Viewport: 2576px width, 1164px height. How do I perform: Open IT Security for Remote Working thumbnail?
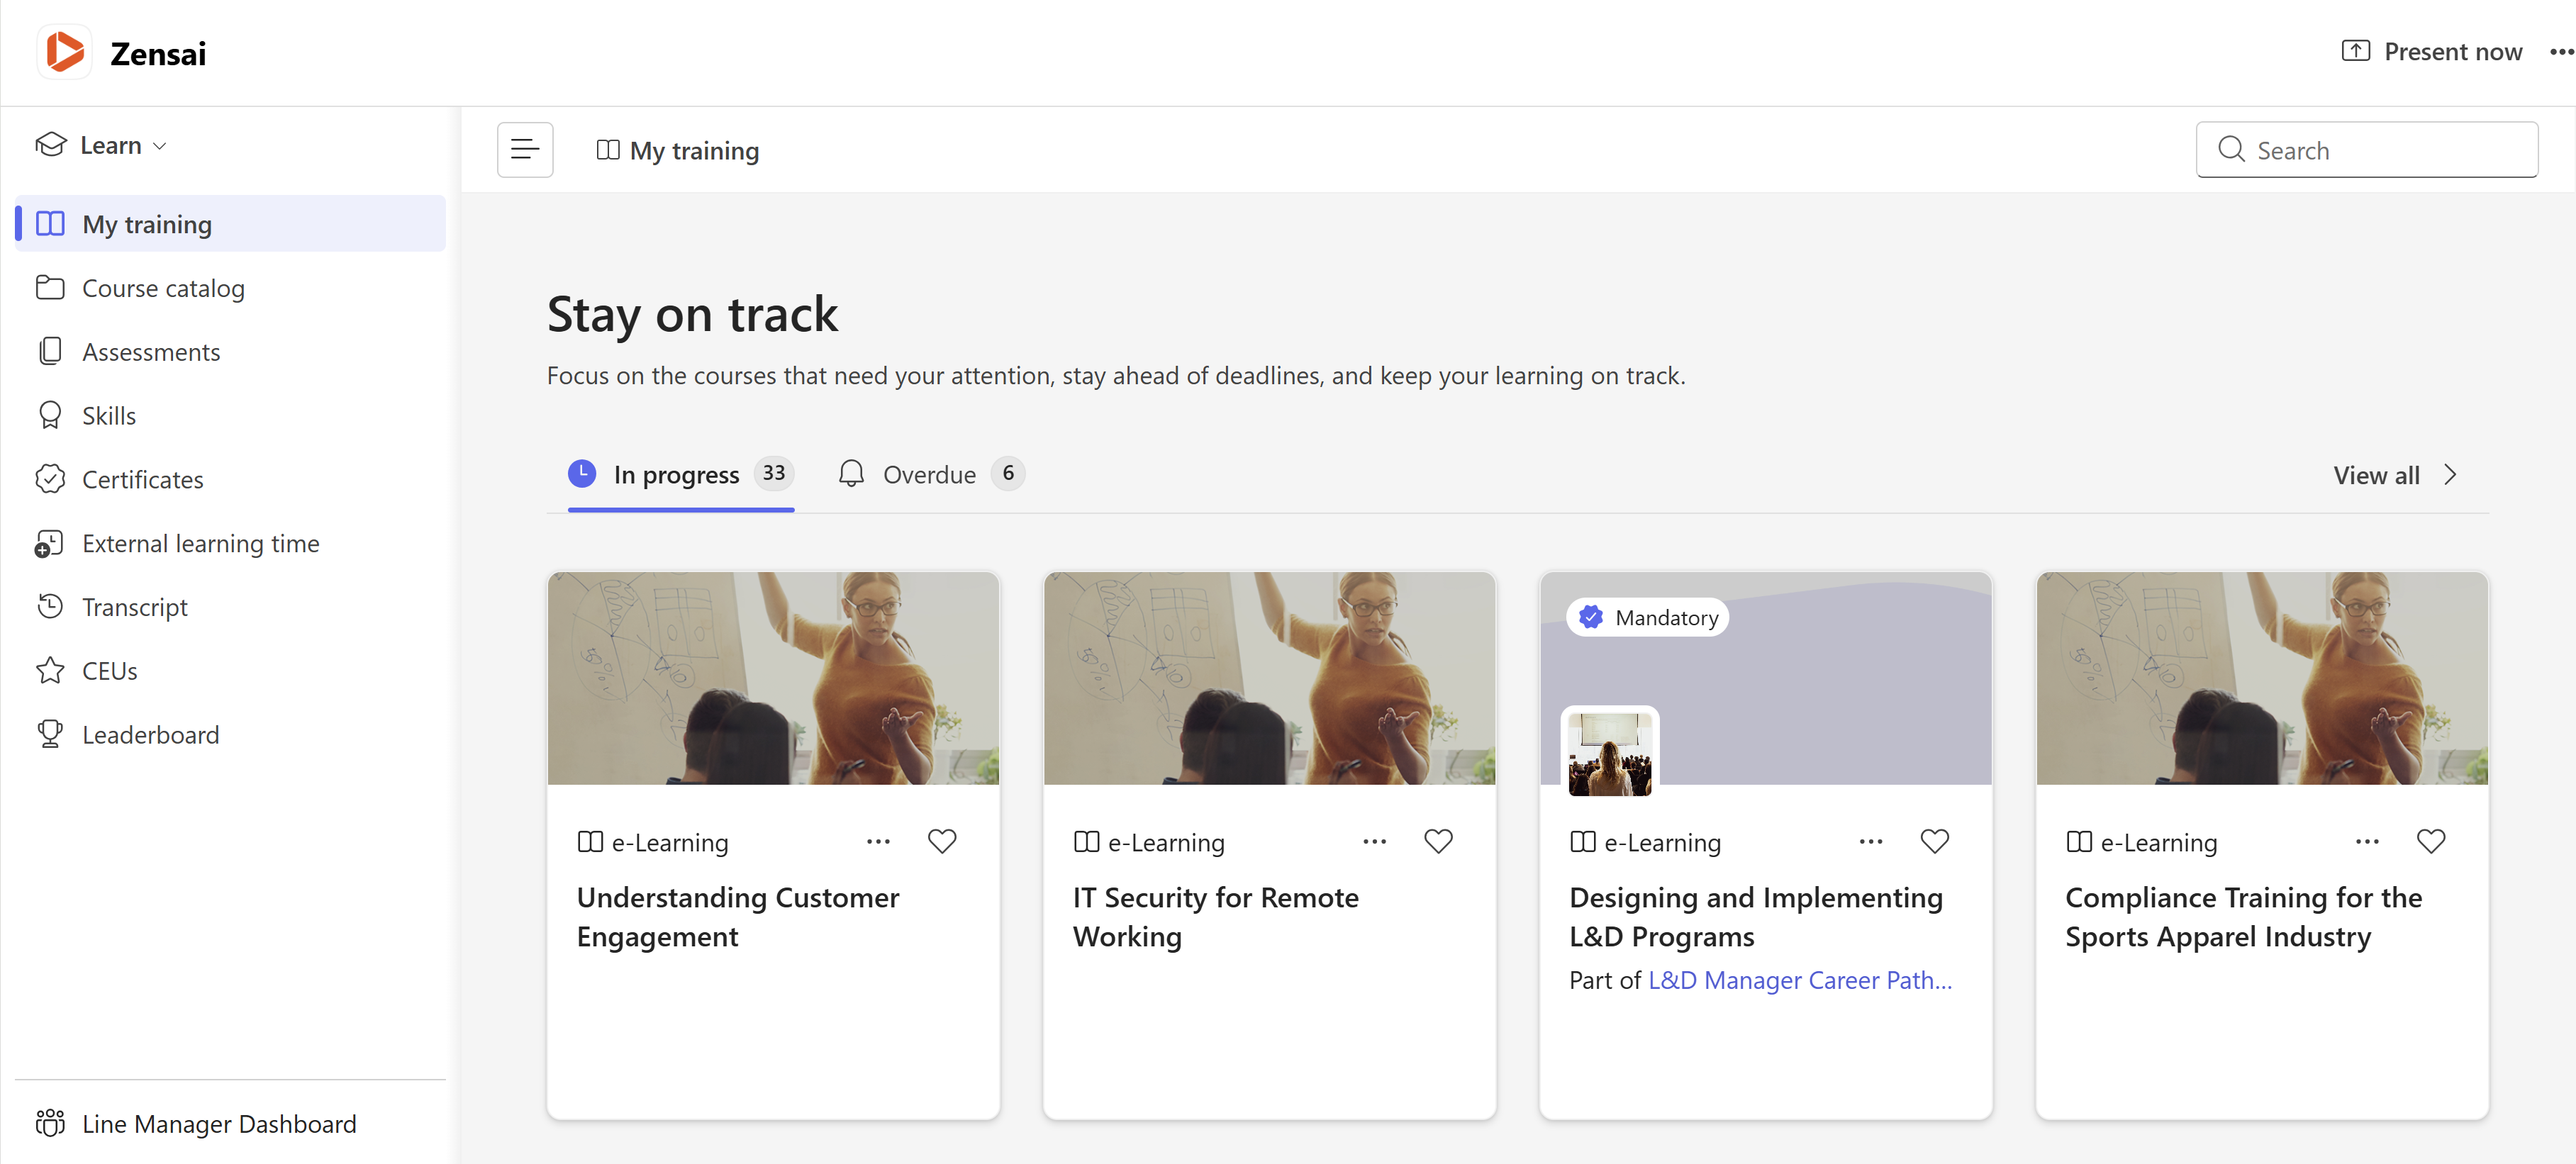pyautogui.click(x=1269, y=678)
